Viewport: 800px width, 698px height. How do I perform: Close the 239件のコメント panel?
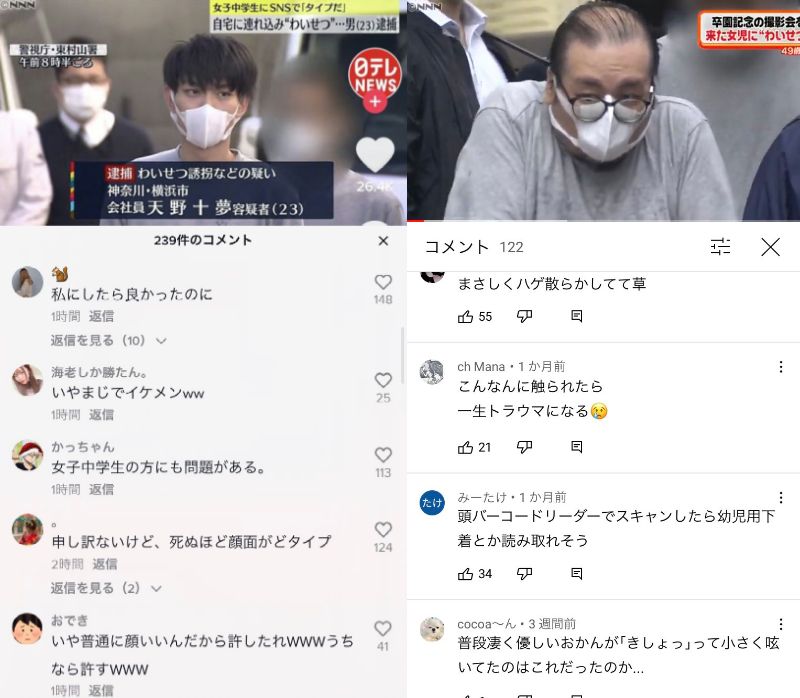(384, 241)
